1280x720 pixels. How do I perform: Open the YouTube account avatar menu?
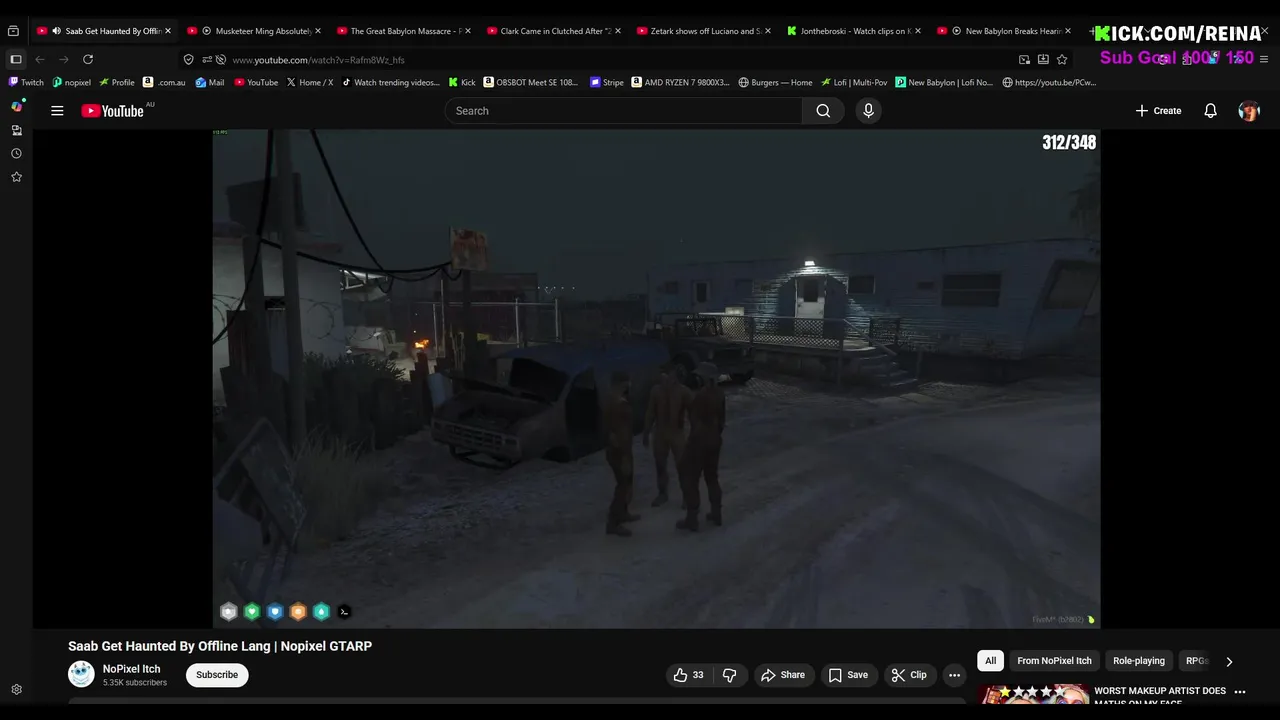click(1249, 111)
